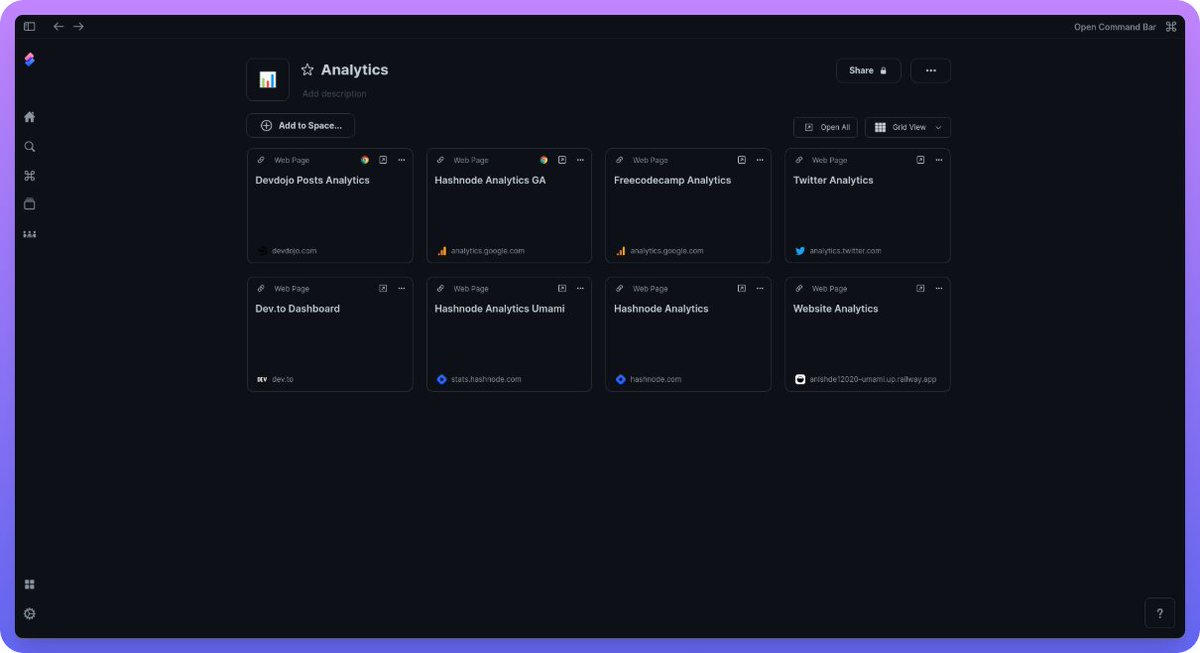Open more options on Twitter Analytics card
Image resolution: width=1200 pixels, height=653 pixels.
pyautogui.click(x=939, y=160)
